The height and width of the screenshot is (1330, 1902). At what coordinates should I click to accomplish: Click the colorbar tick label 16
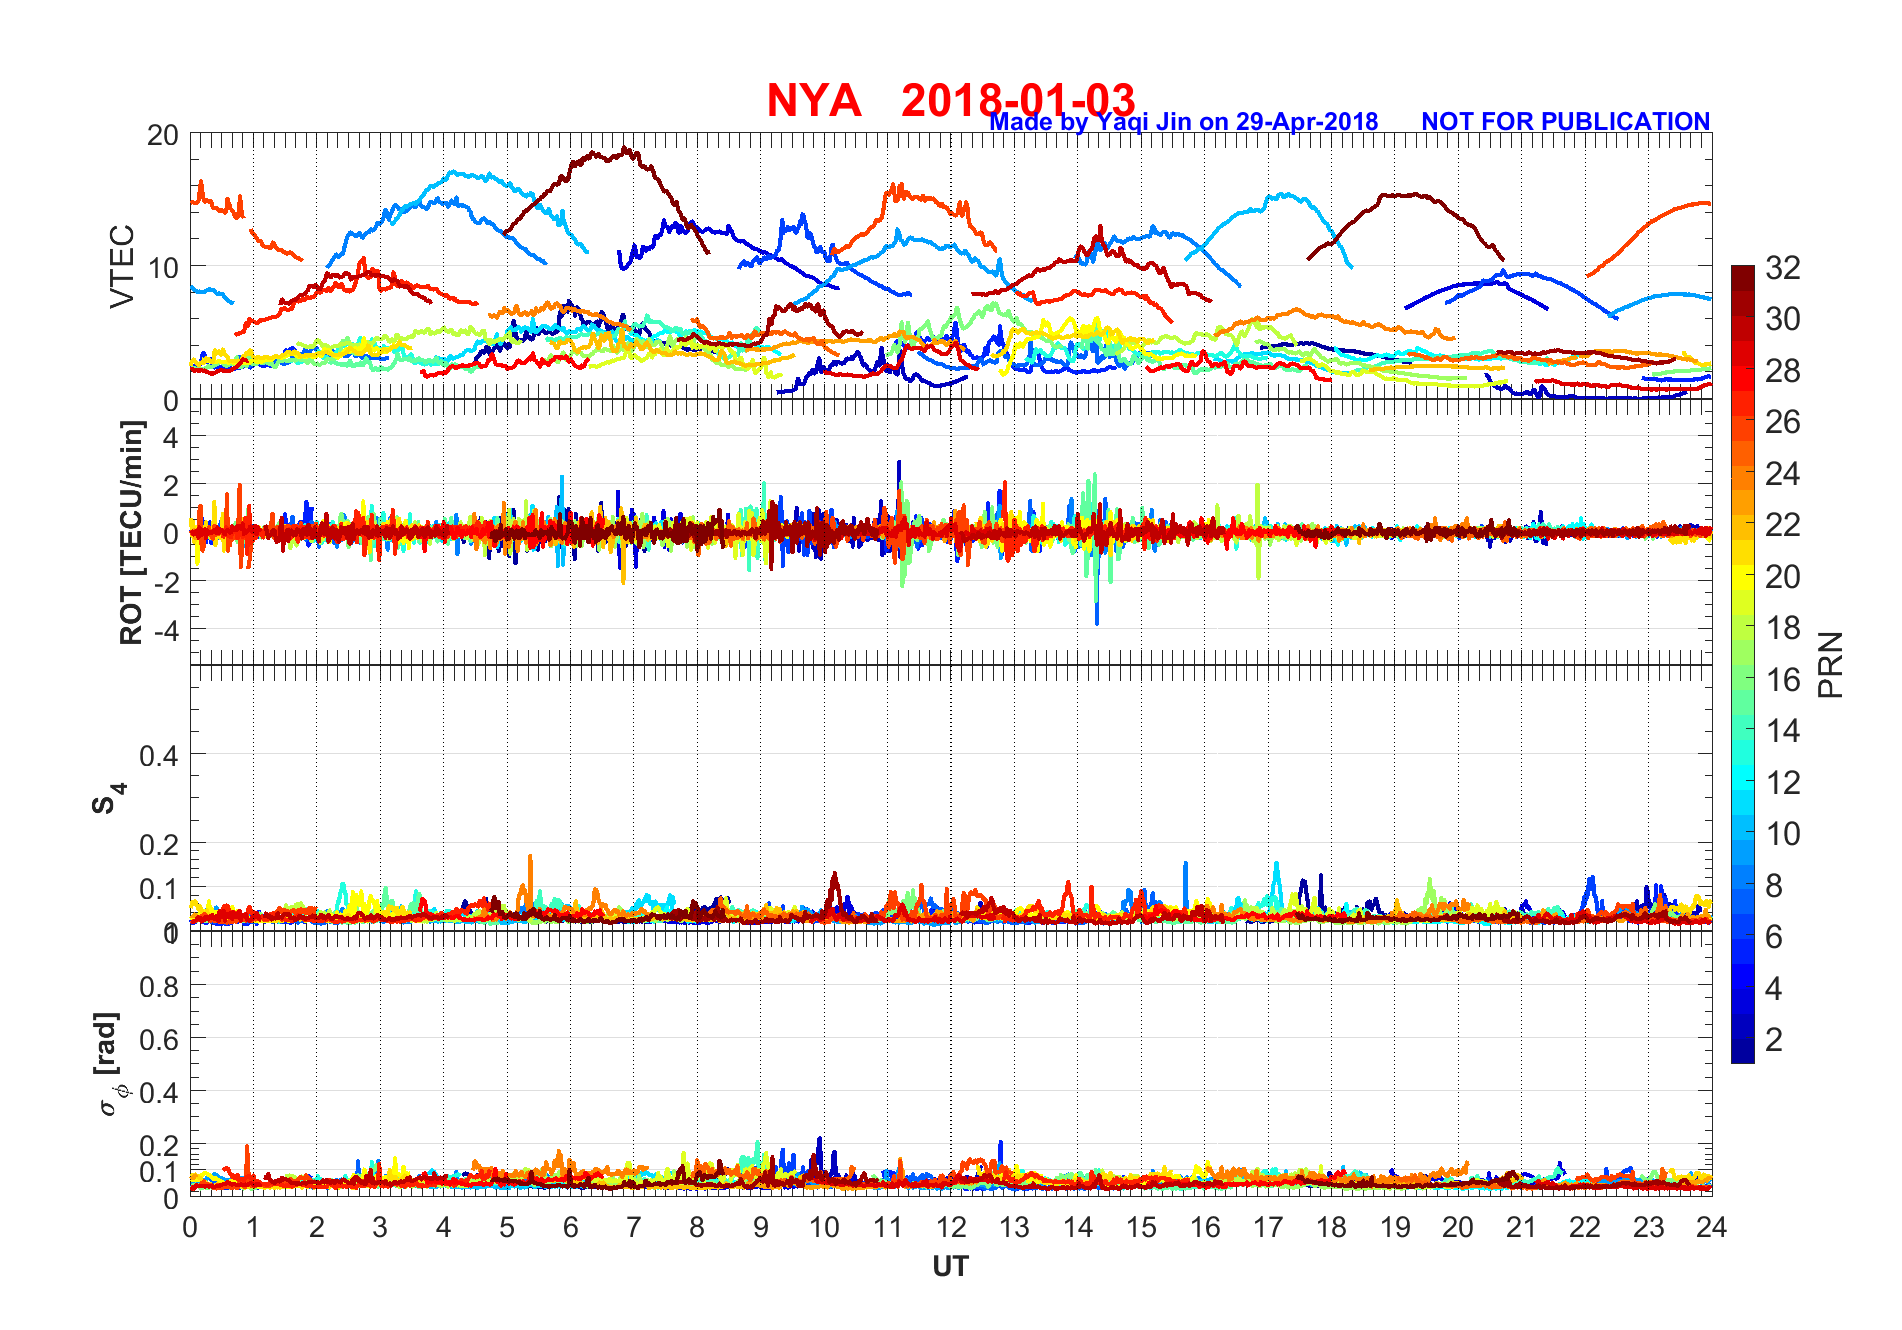(1782, 680)
